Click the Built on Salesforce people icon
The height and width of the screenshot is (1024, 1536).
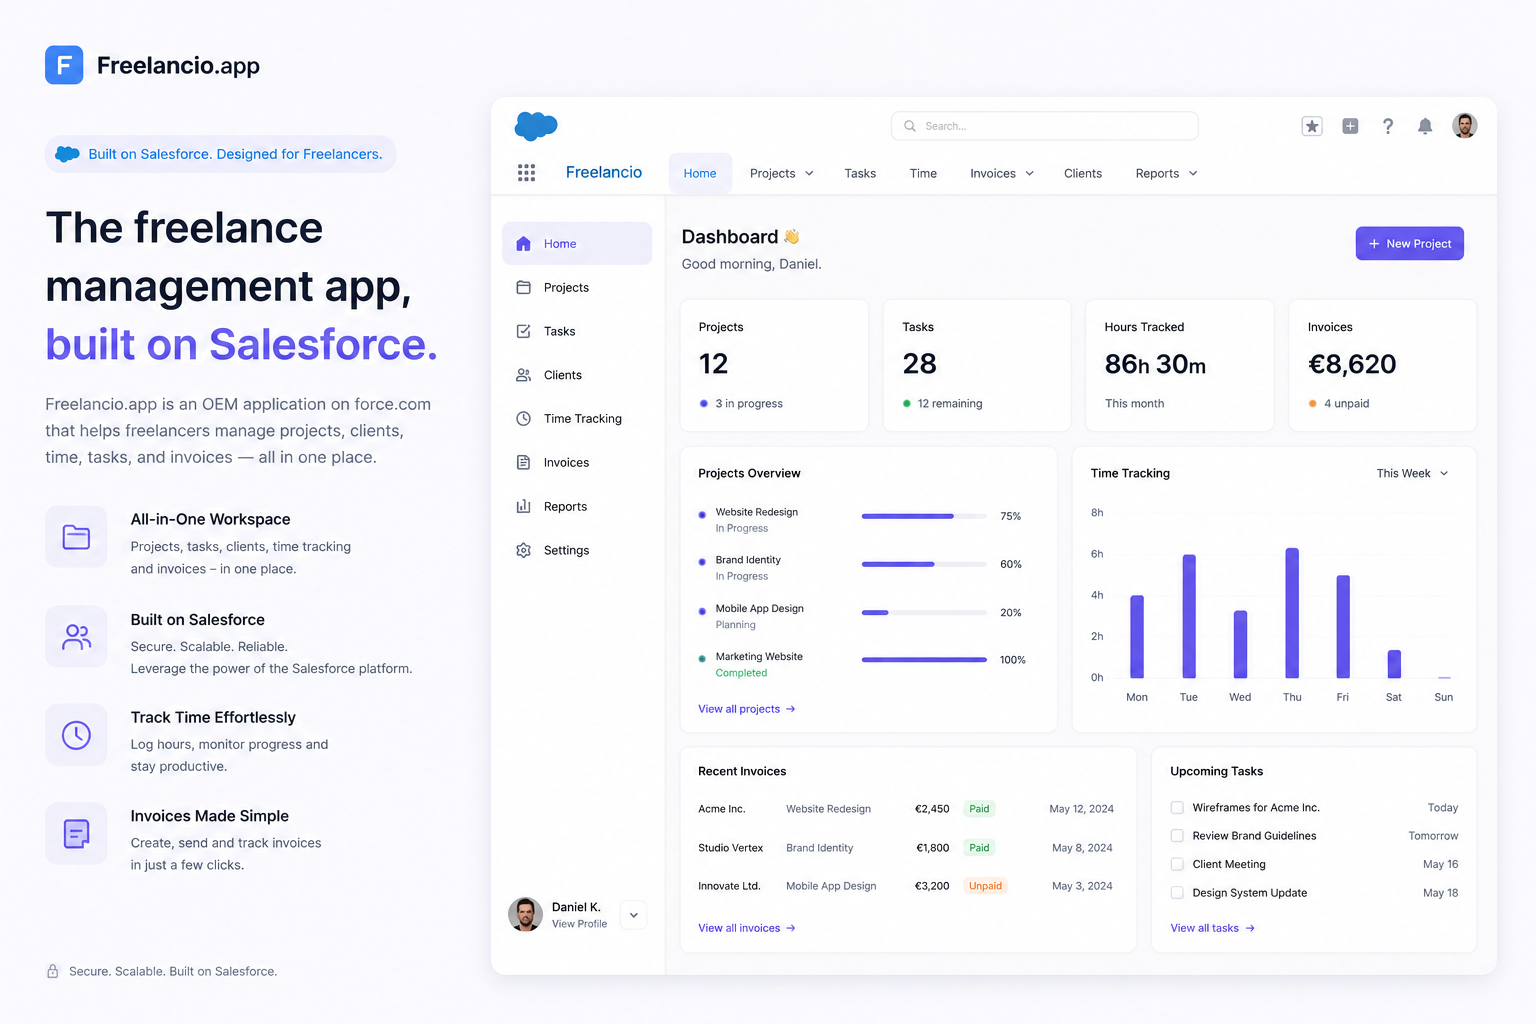click(76, 637)
